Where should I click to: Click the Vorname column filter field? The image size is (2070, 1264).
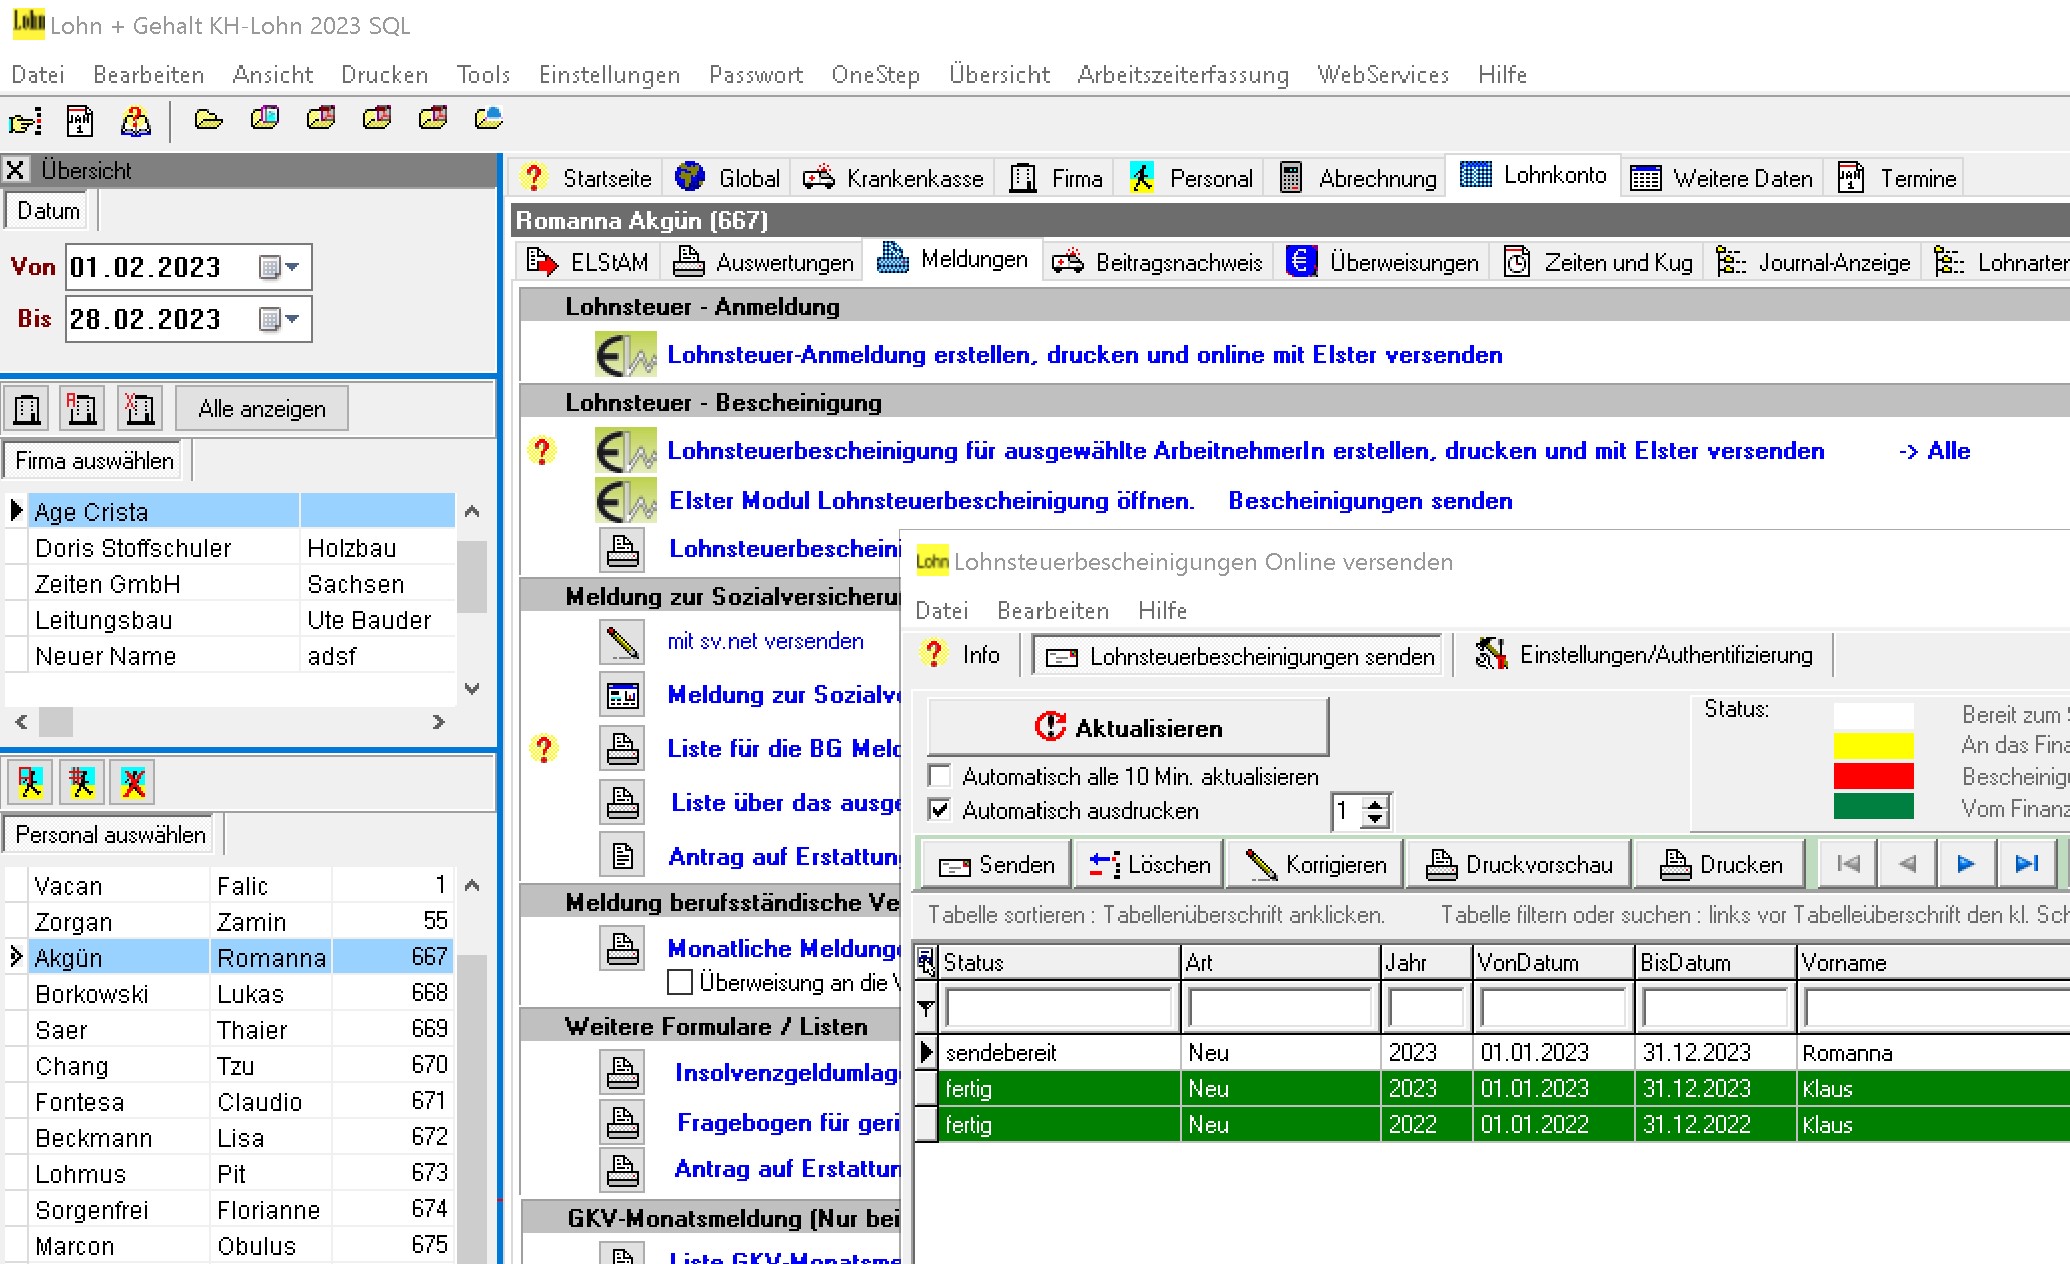(x=1936, y=1008)
